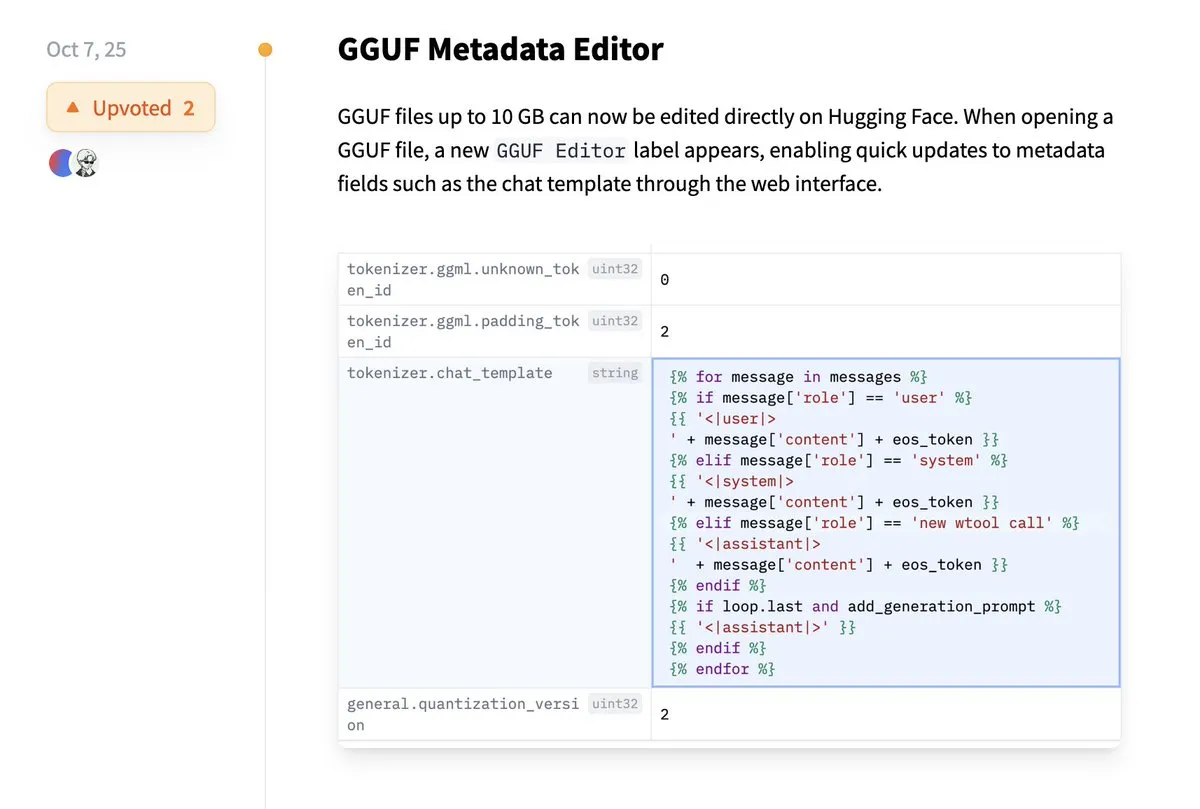1200x809 pixels.
Task: Click the uint32 badge beside quantization_version
Action: pos(614,703)
